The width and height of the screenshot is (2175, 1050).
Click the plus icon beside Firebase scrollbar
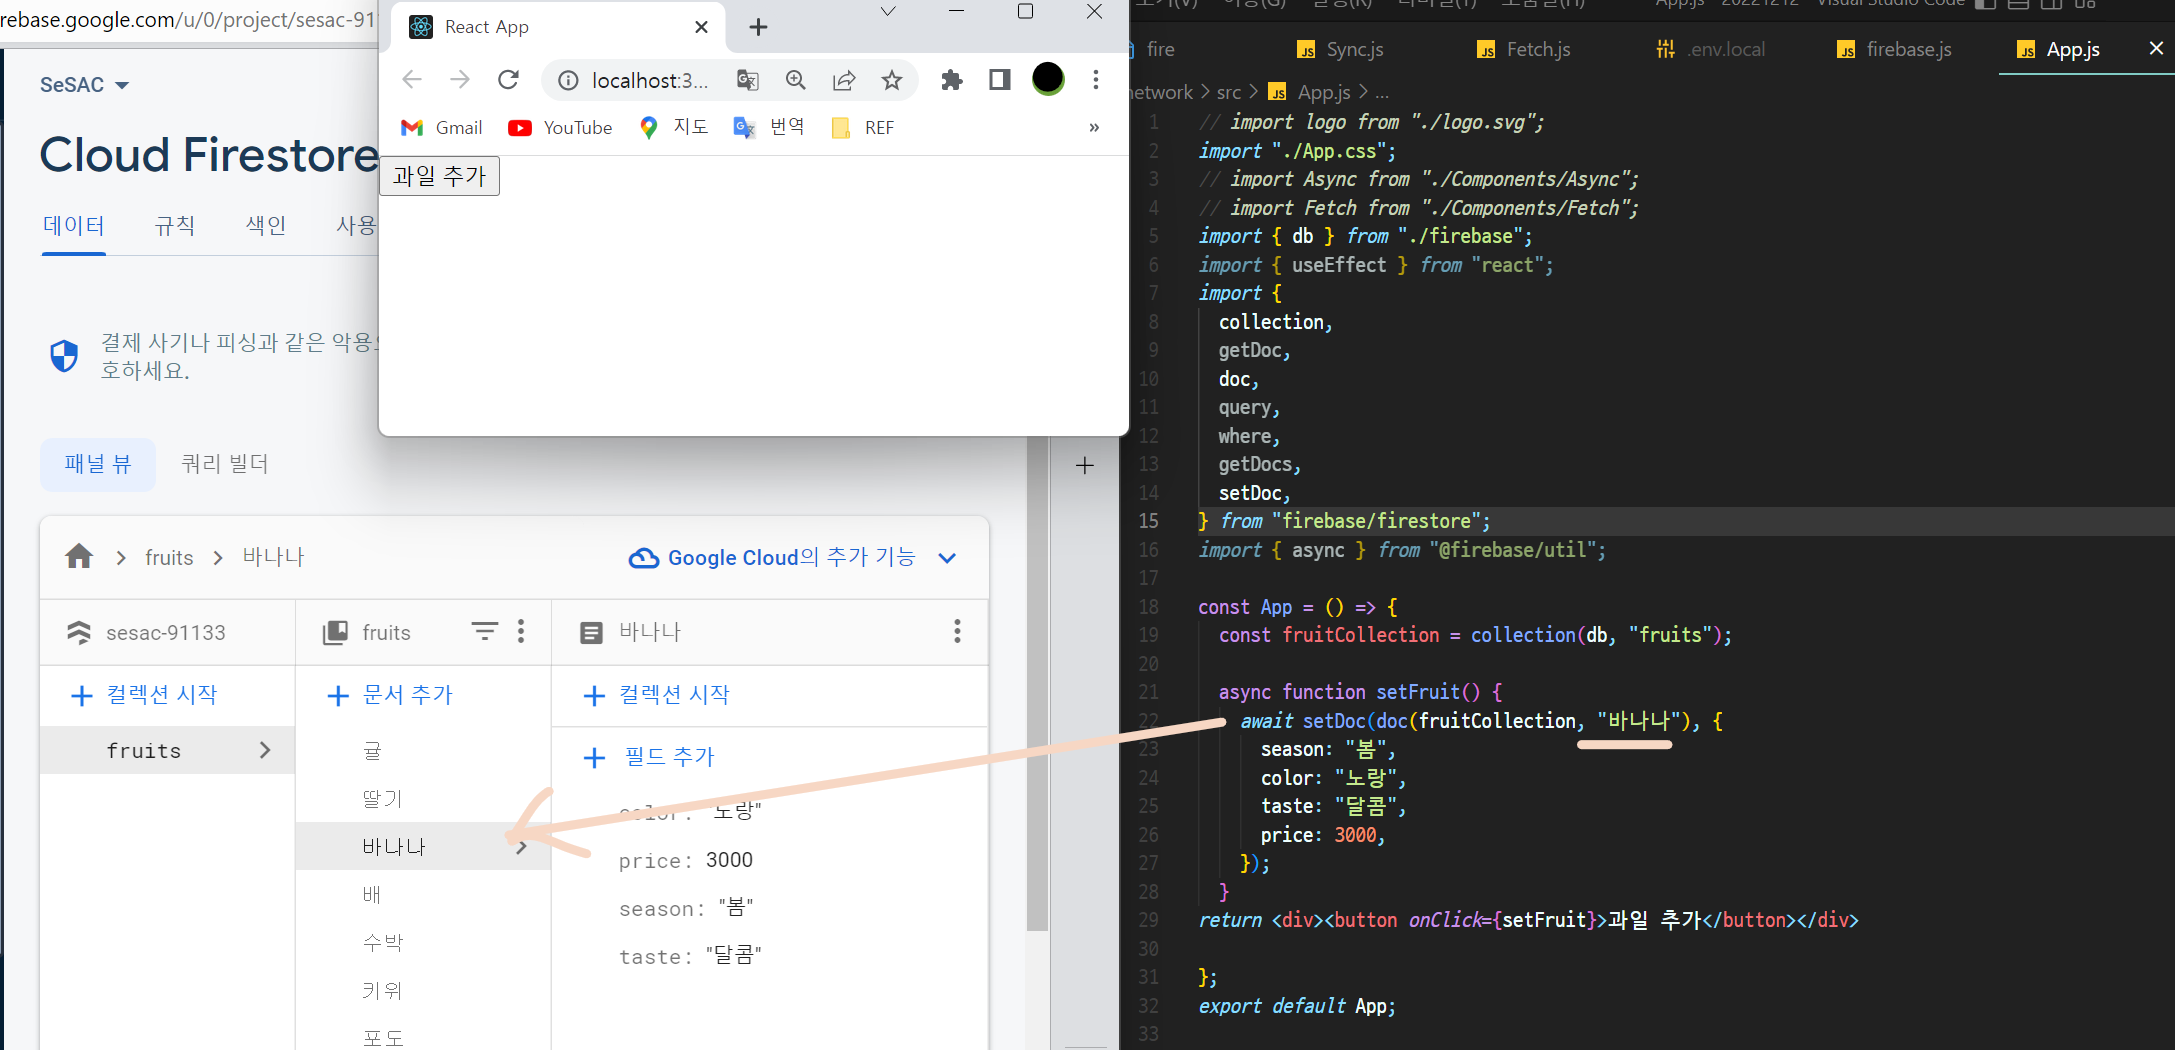pos(1085,465)
